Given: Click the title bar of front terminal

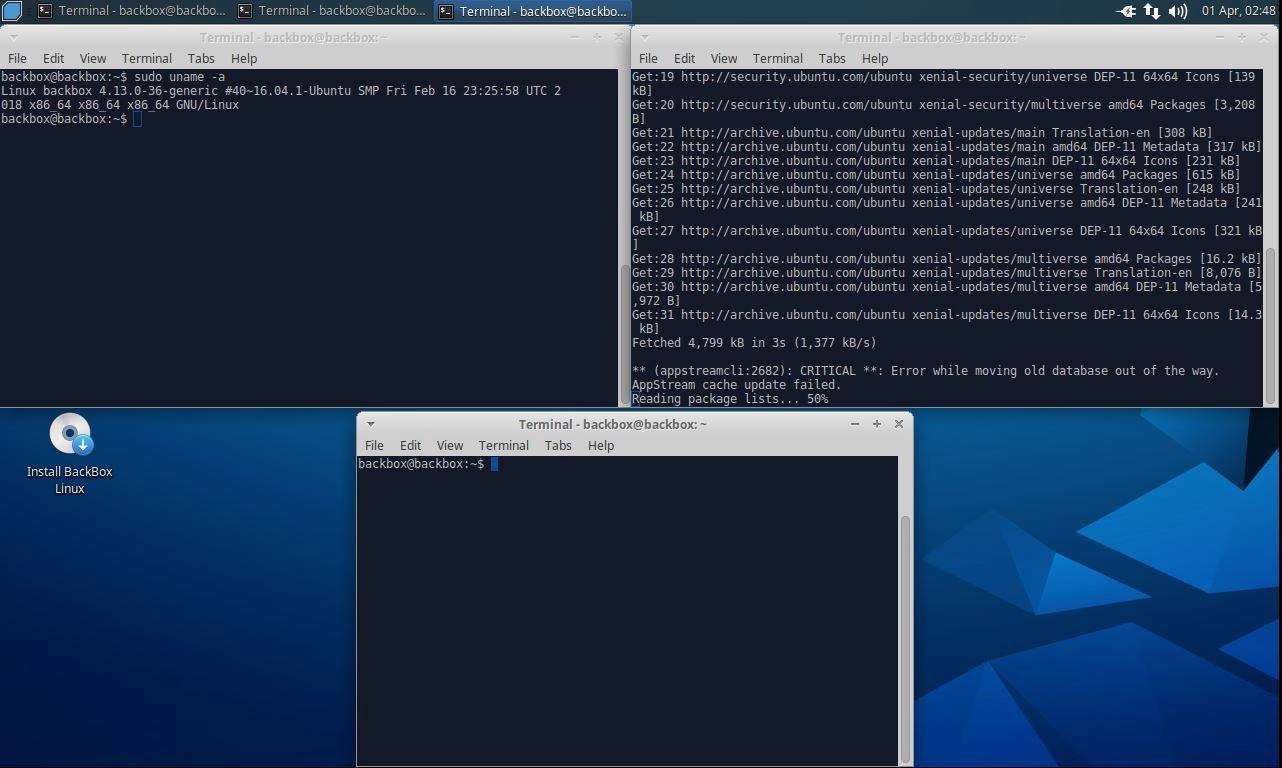Looking at the screenshot, I should [x=612, y=424].
